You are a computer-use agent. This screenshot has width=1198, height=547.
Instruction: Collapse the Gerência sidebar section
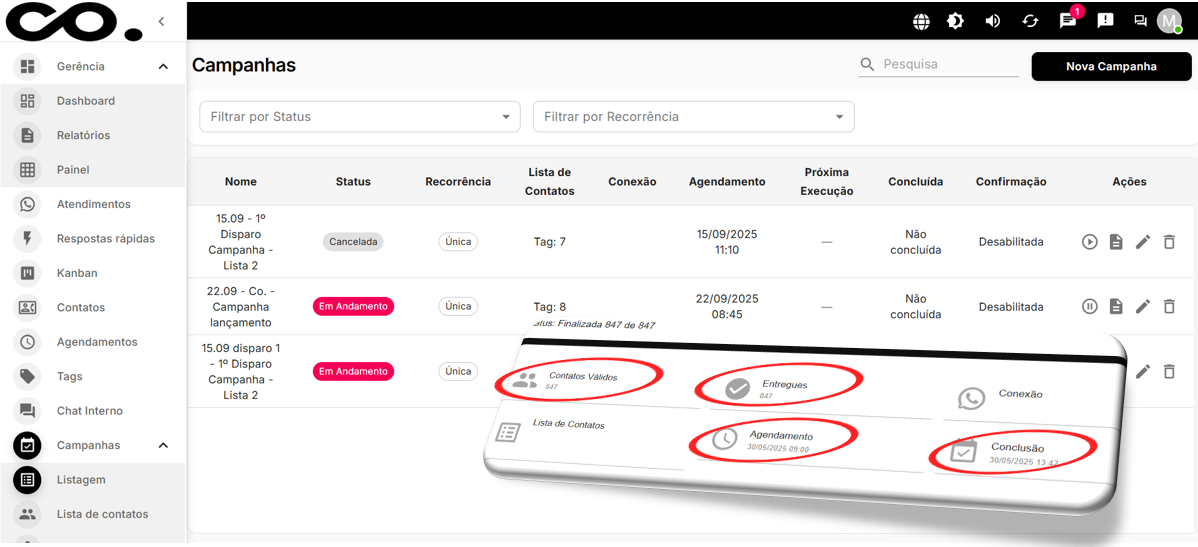(163, 67)
